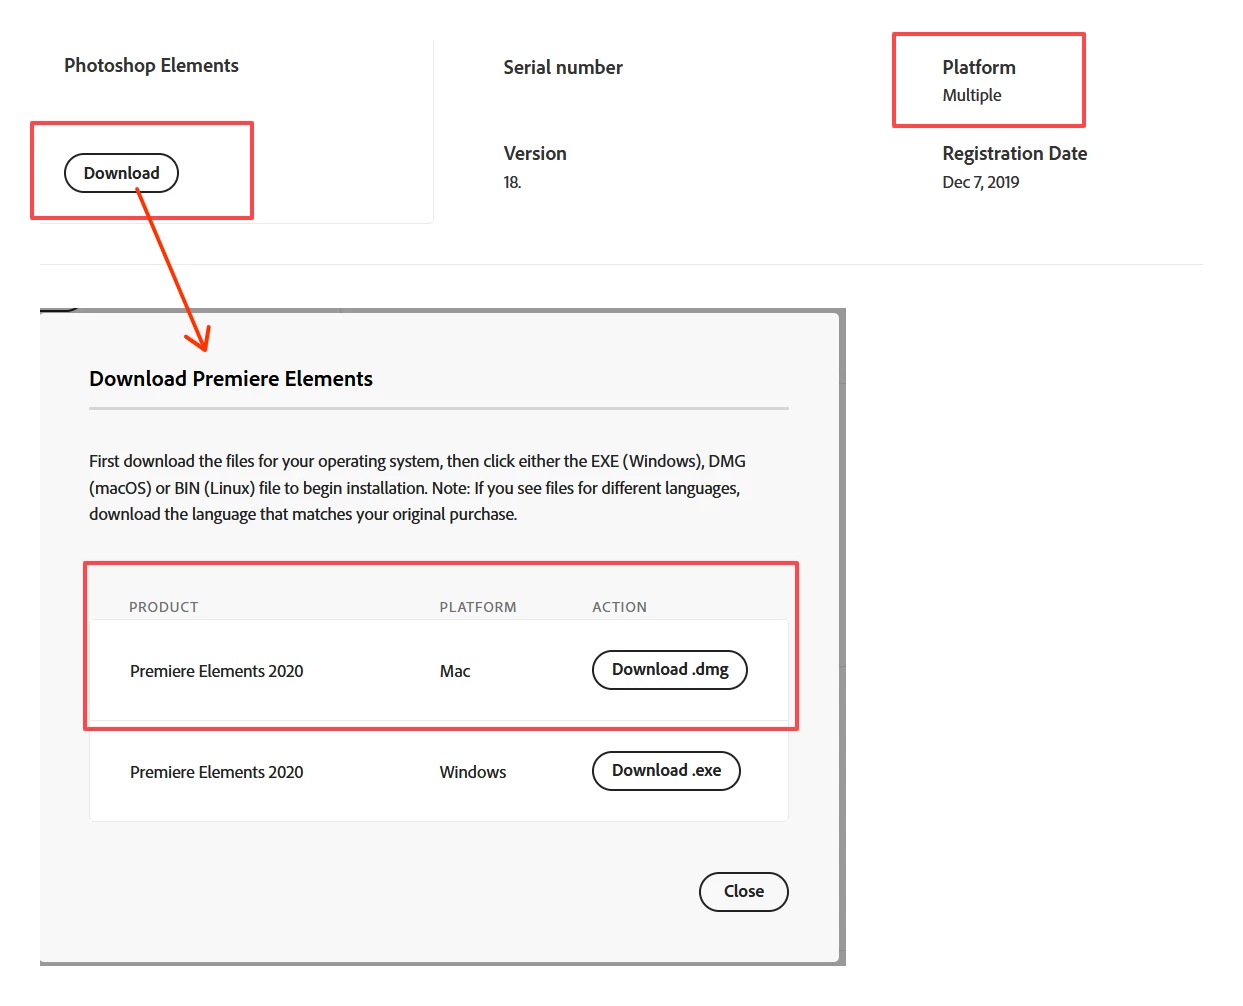The image size is (1243, 1006).
Task: Click the ACTION column header
Action: (x=620, y=607)
